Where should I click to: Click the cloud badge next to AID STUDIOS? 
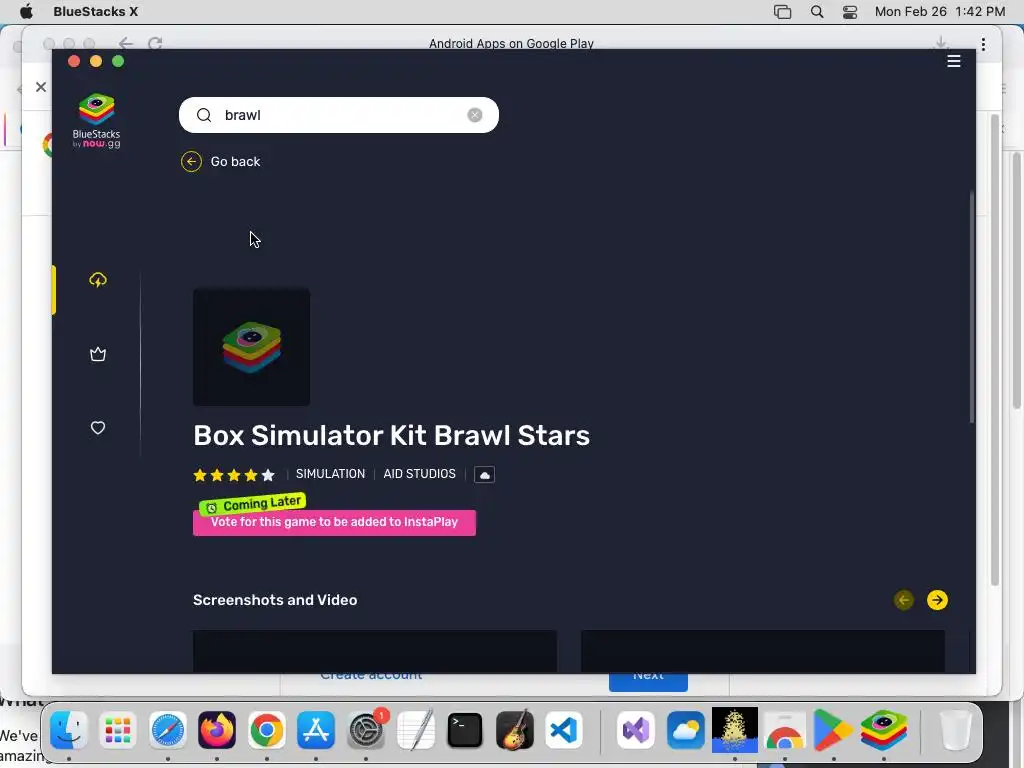click(484, 475)
